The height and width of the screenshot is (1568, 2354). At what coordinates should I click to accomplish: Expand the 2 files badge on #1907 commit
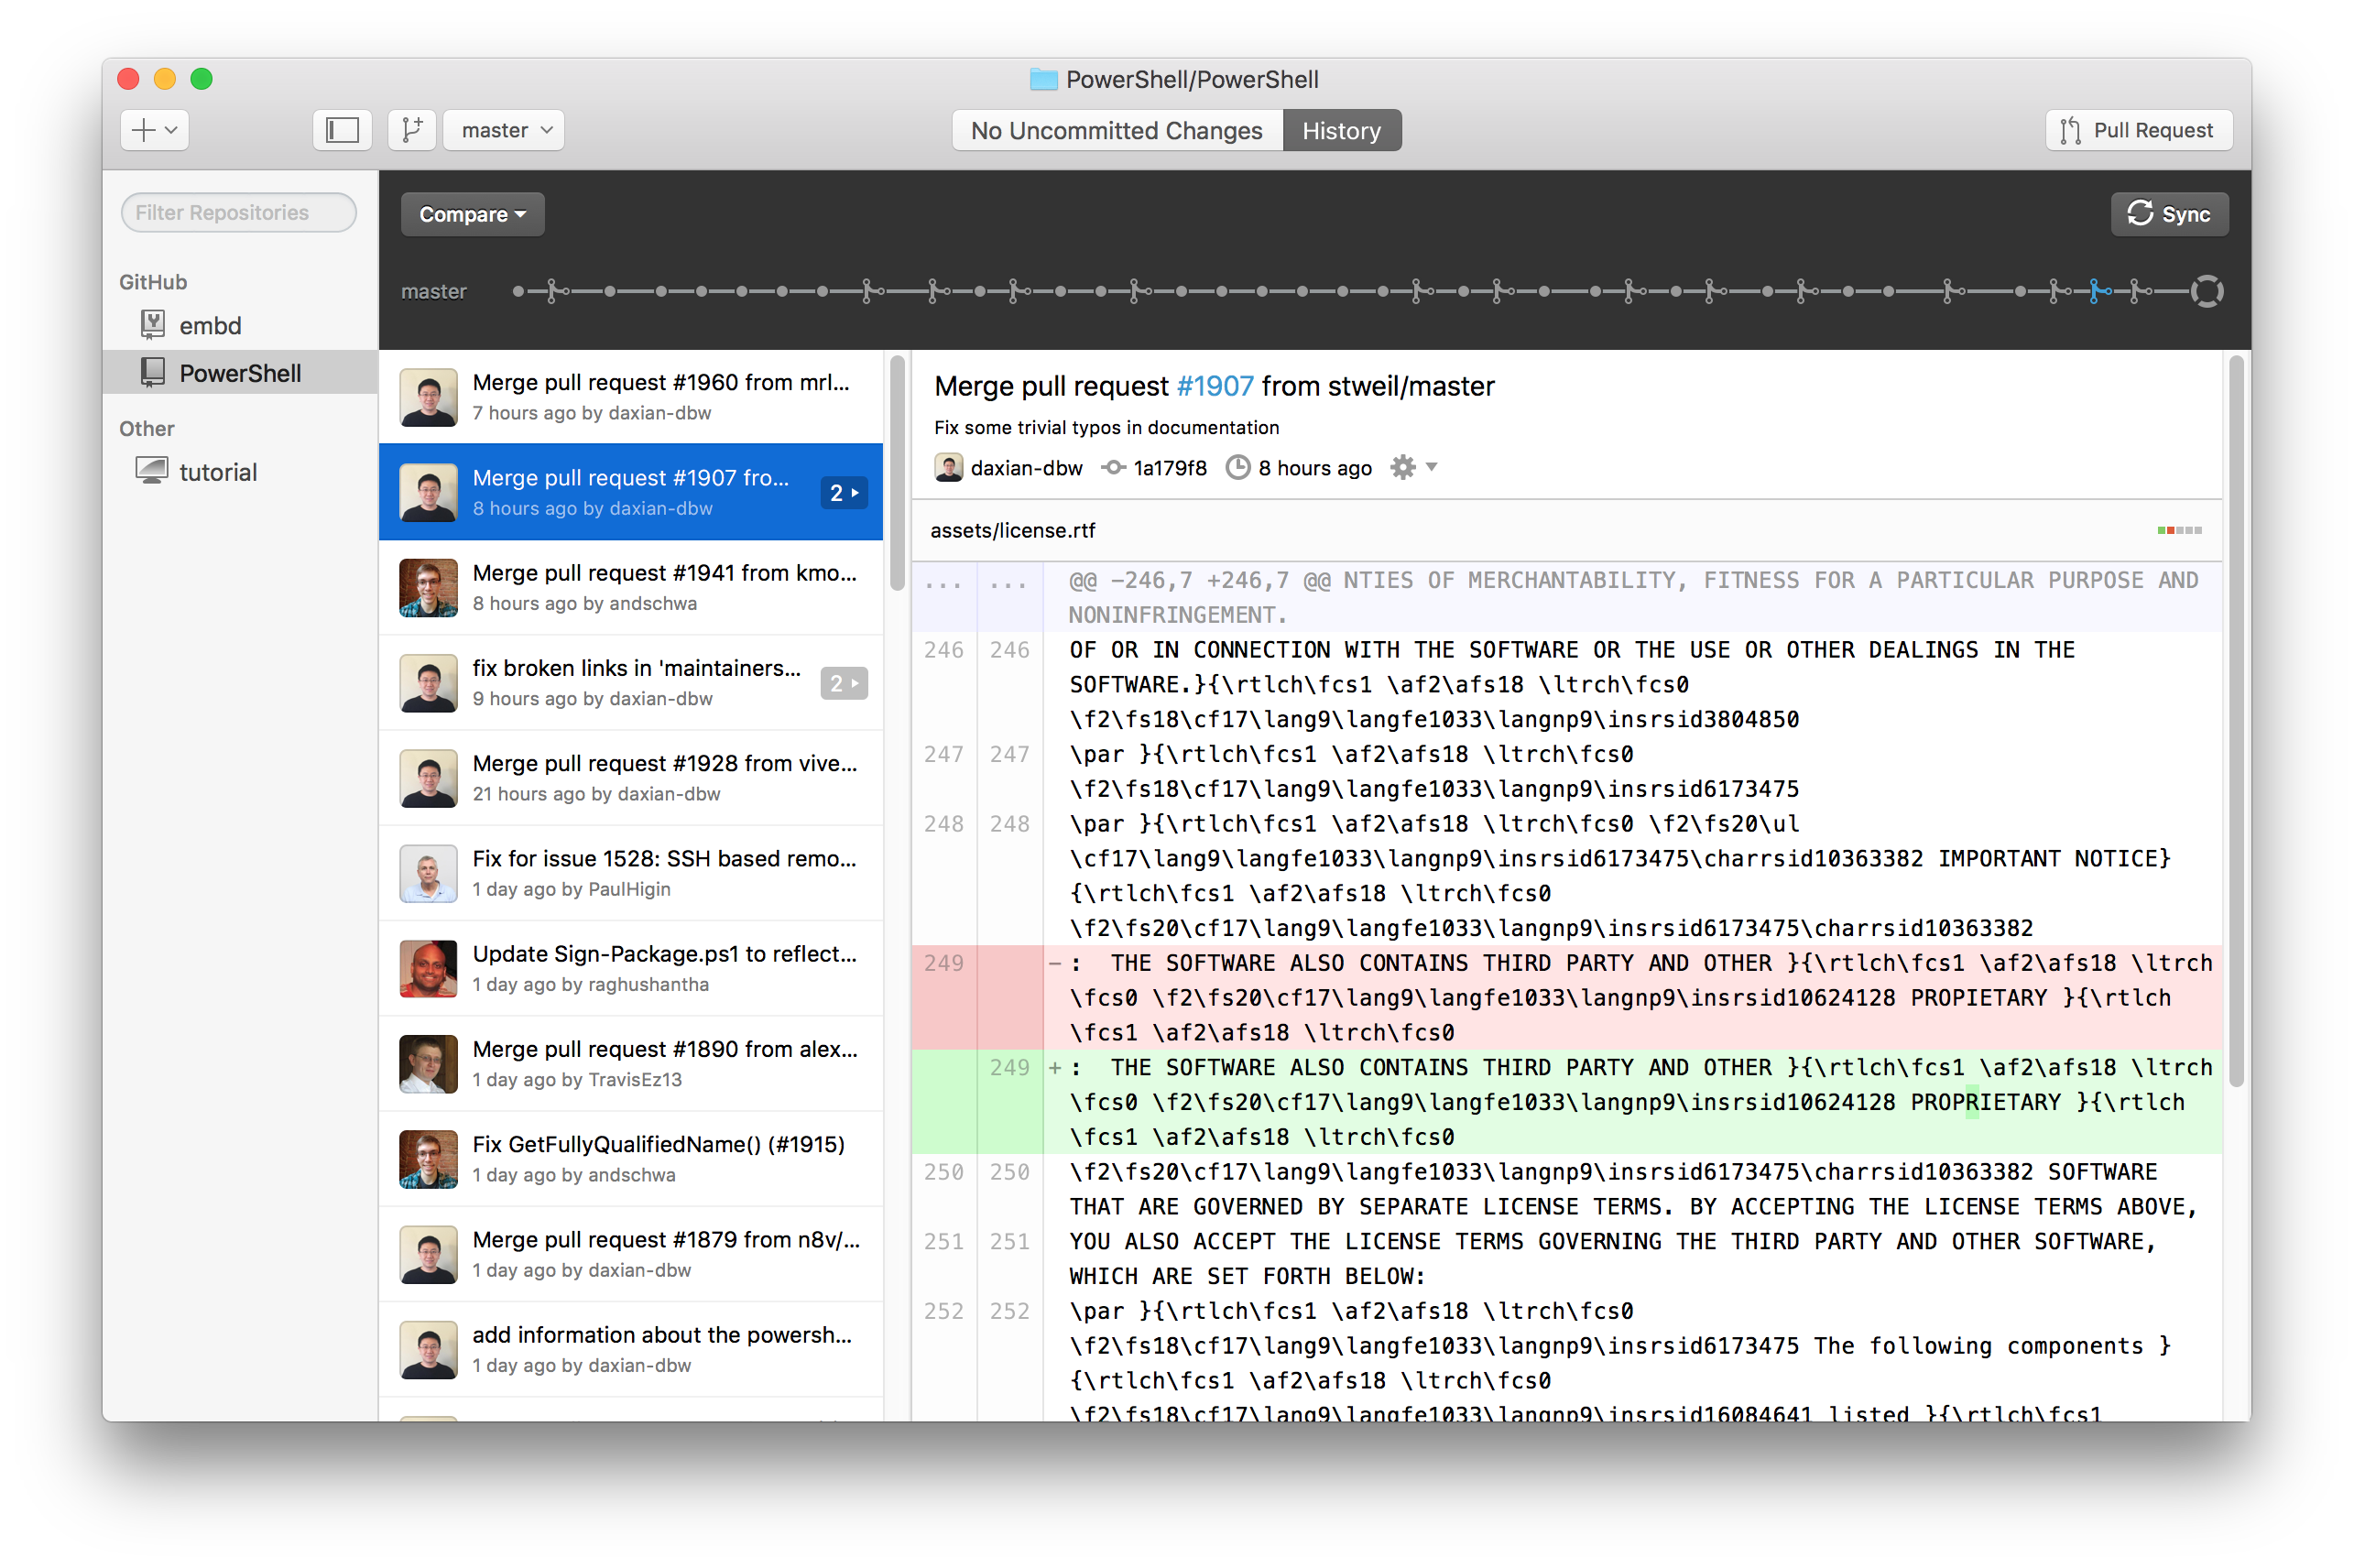844,492
